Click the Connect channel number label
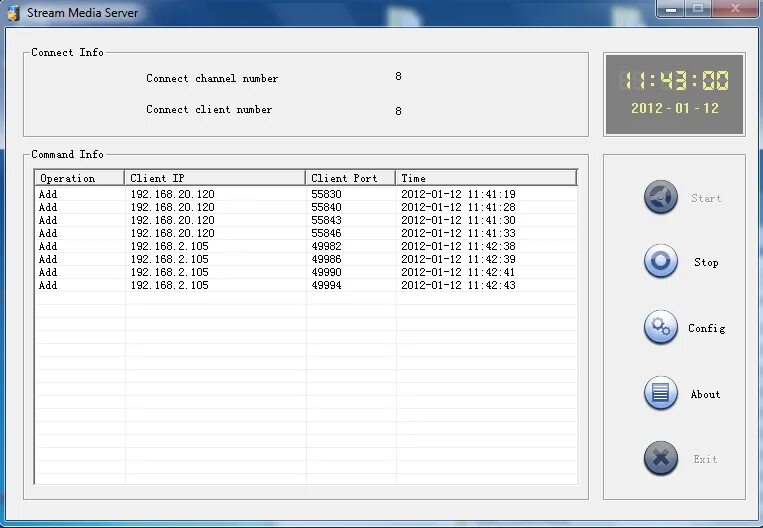 pyautogui.click(x=212, y=78)
